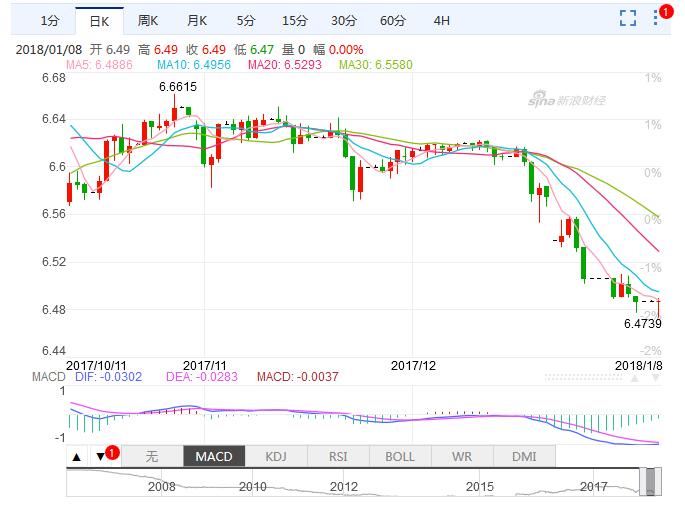
Task: Show the RSI indicator
Action: (337, 456)
